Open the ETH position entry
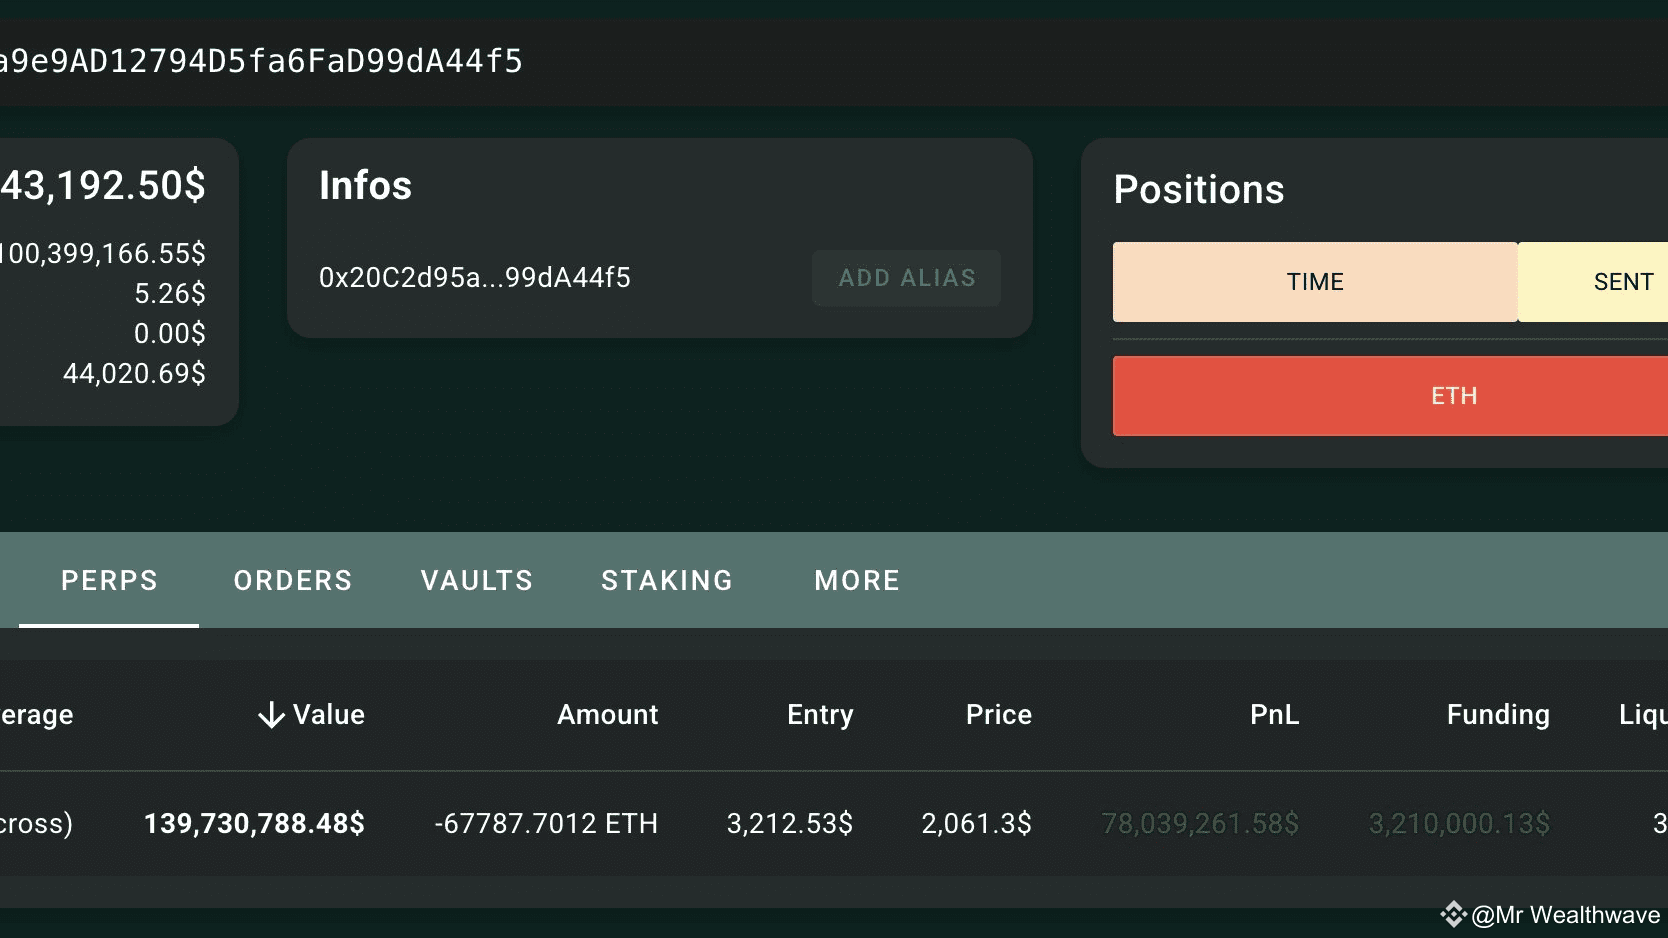The image size is (1668, 938). tap(1455, 395)
